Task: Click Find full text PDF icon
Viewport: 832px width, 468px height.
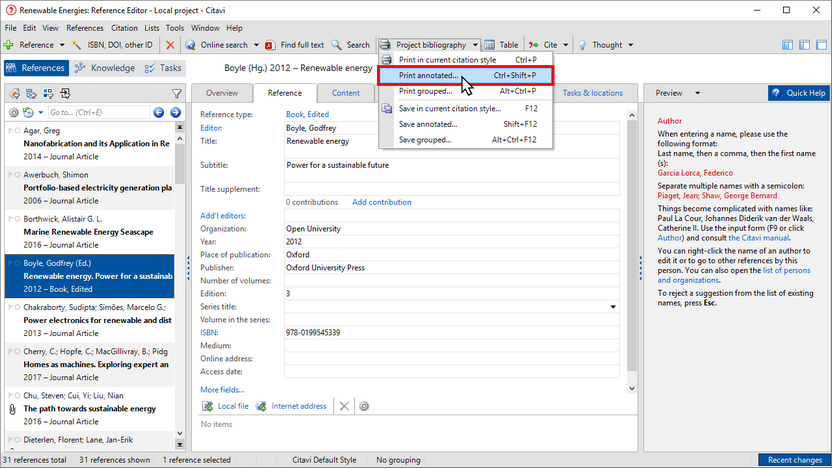Action: tap(270, 45)
